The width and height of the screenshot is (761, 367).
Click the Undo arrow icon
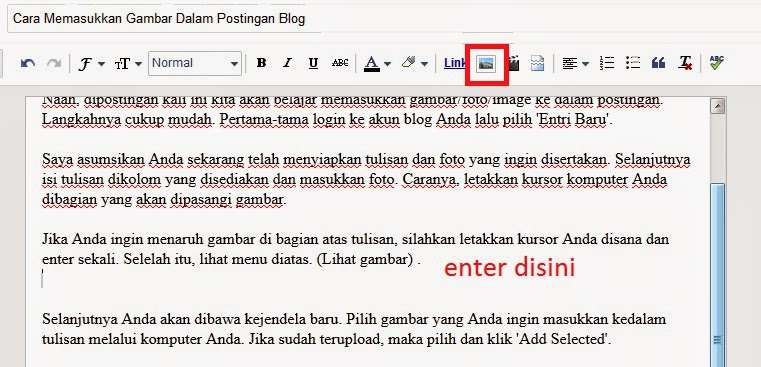coord(28,63)
